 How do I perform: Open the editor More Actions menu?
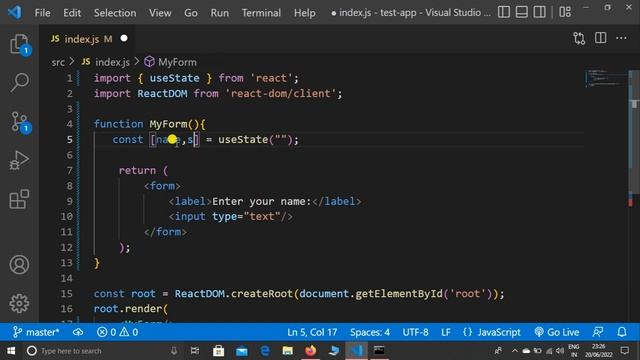pyautogui.click(x=621, y=38)
